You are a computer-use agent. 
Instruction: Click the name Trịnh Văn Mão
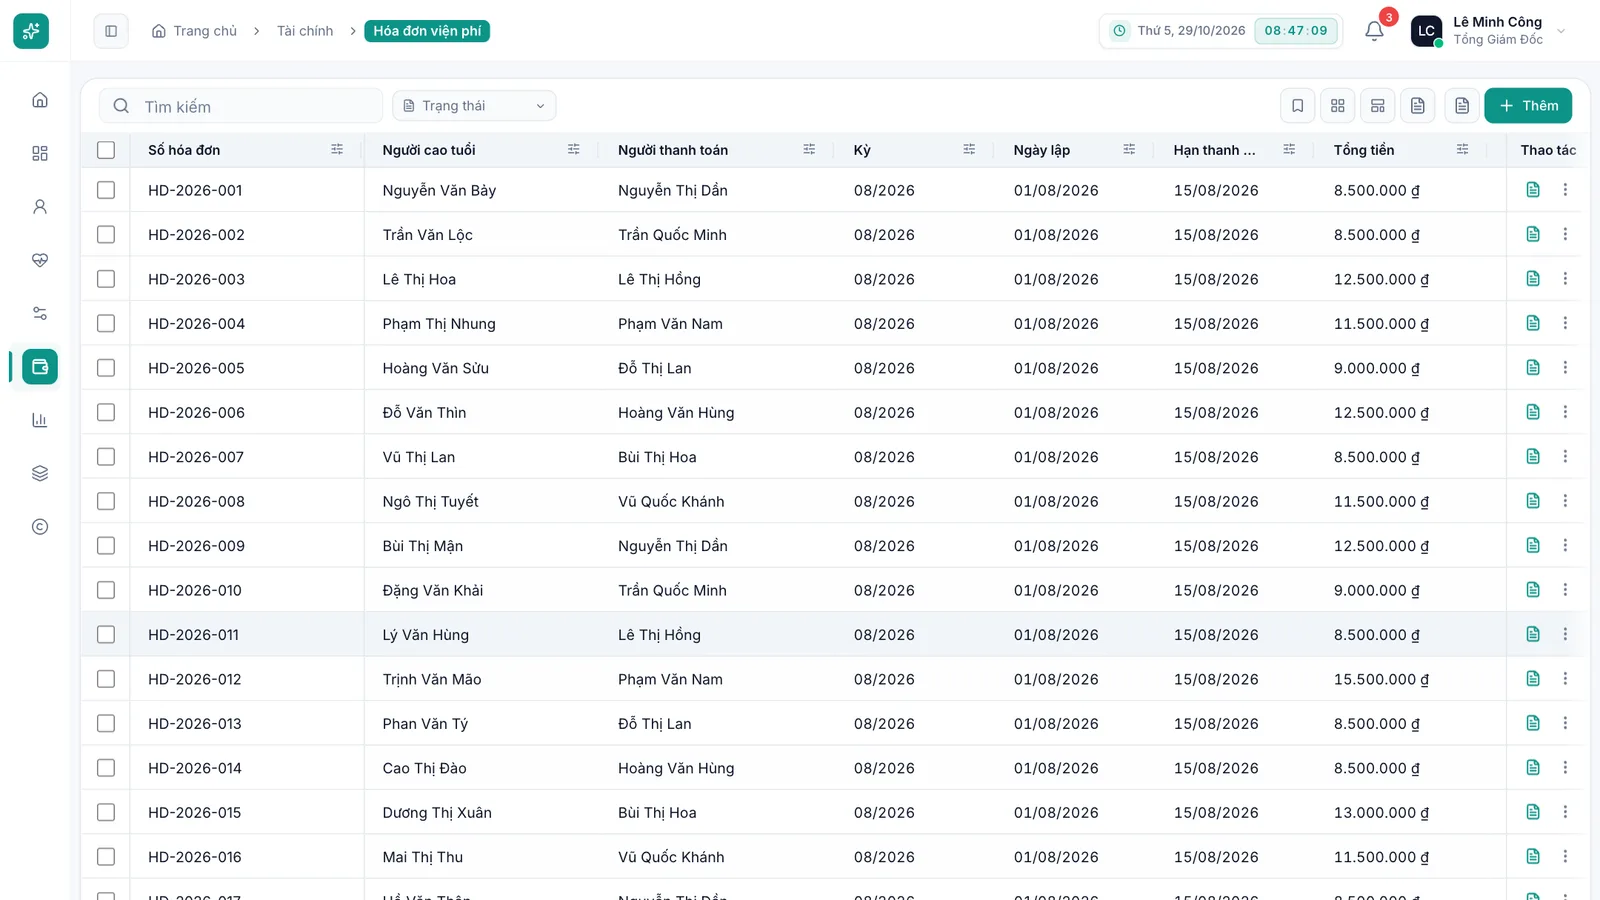coord(432,679)
